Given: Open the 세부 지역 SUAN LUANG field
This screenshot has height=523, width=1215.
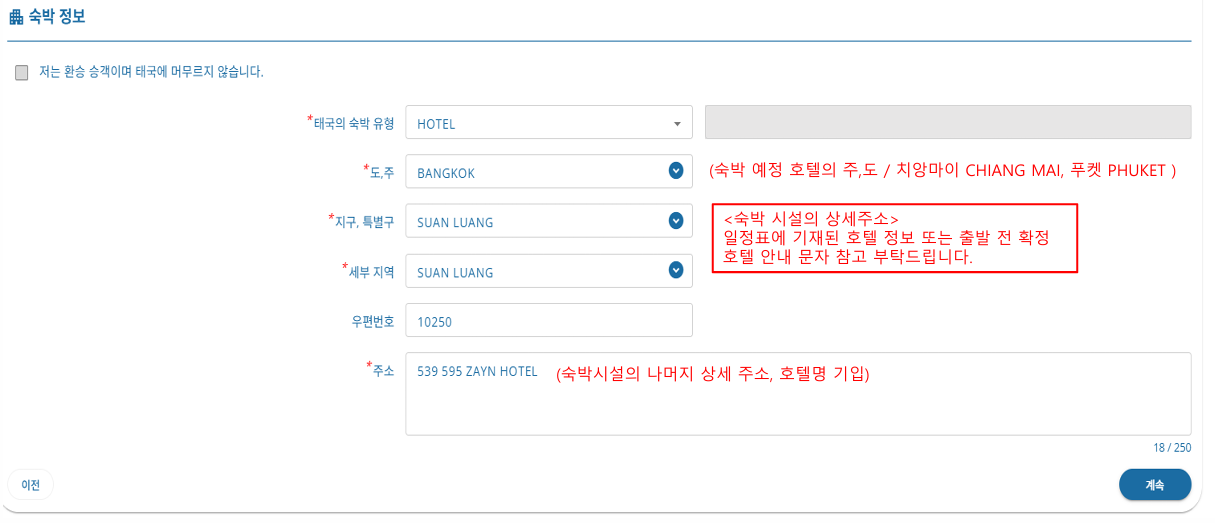Looking at the screenshot, I should click(549, 271).
